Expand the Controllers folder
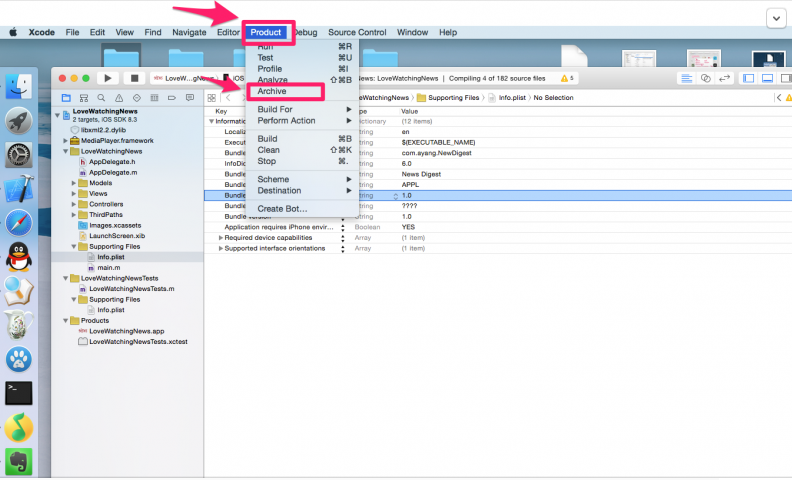Screen dimensions: 792x480 (x=74, y=204)
